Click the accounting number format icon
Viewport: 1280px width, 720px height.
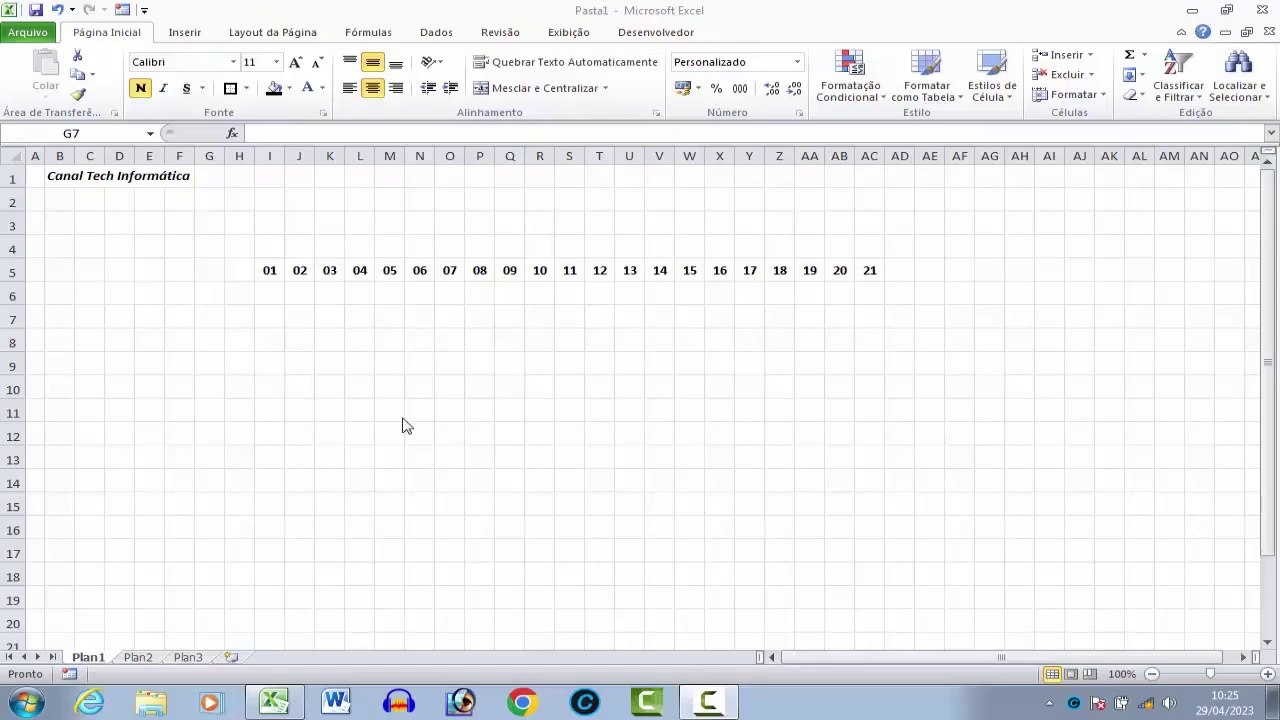[x=683, y=88]
